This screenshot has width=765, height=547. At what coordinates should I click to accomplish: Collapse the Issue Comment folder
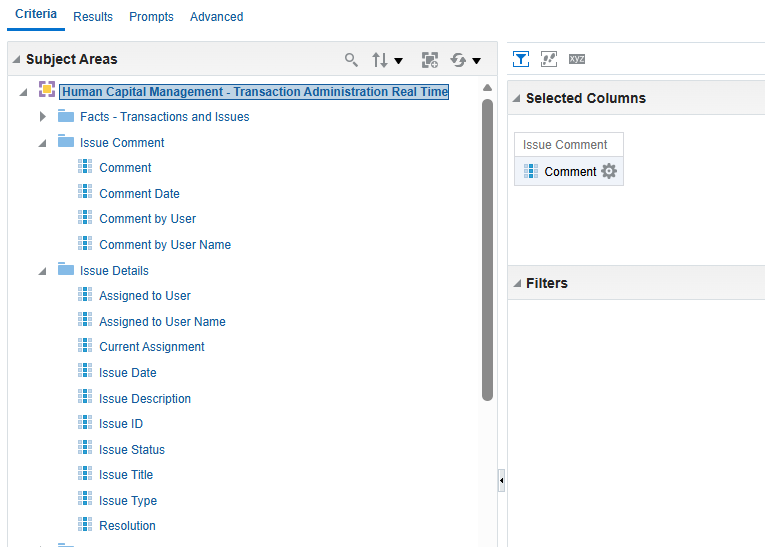pos(43,143)
